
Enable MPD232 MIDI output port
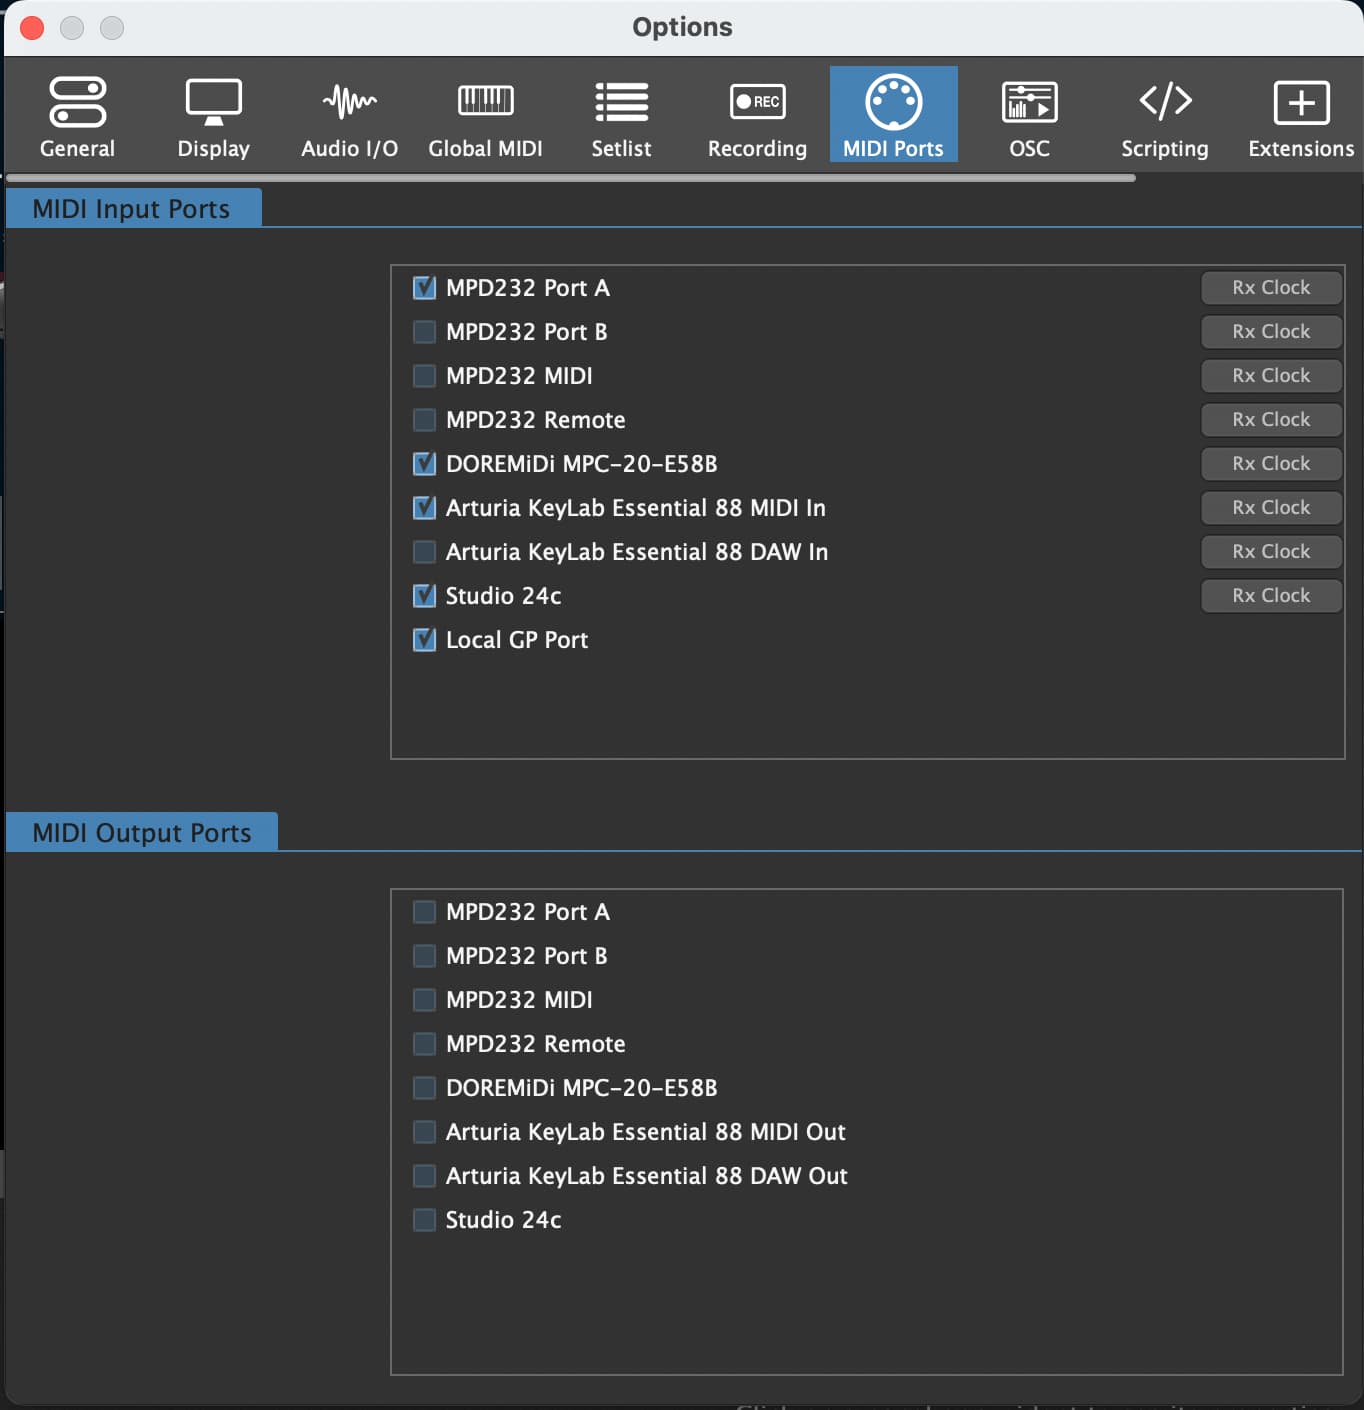[x=424, y=1000]
